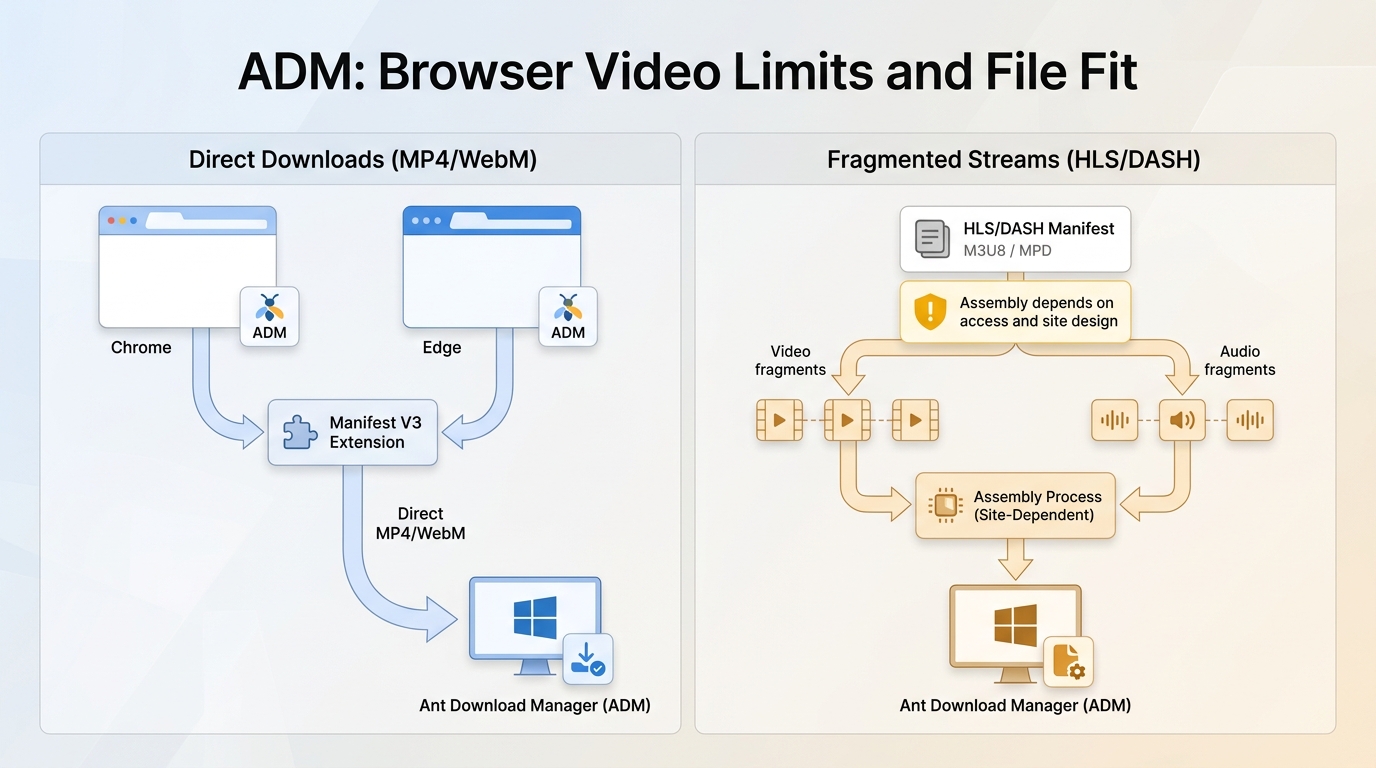Click the first audio waveform fragment icon
Screen dimensions: 1376x768
click(1114, 420)
